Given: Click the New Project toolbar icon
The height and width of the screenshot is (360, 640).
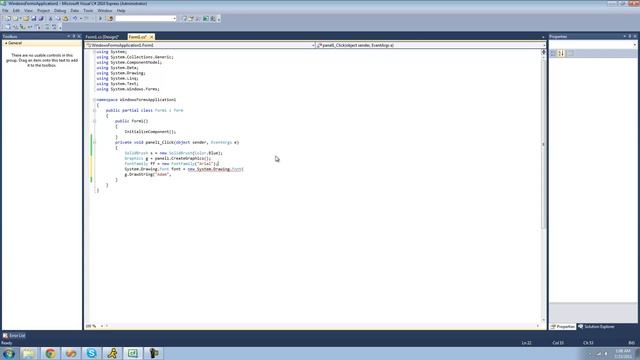Looking at the screenshot, I should point(8,19).
